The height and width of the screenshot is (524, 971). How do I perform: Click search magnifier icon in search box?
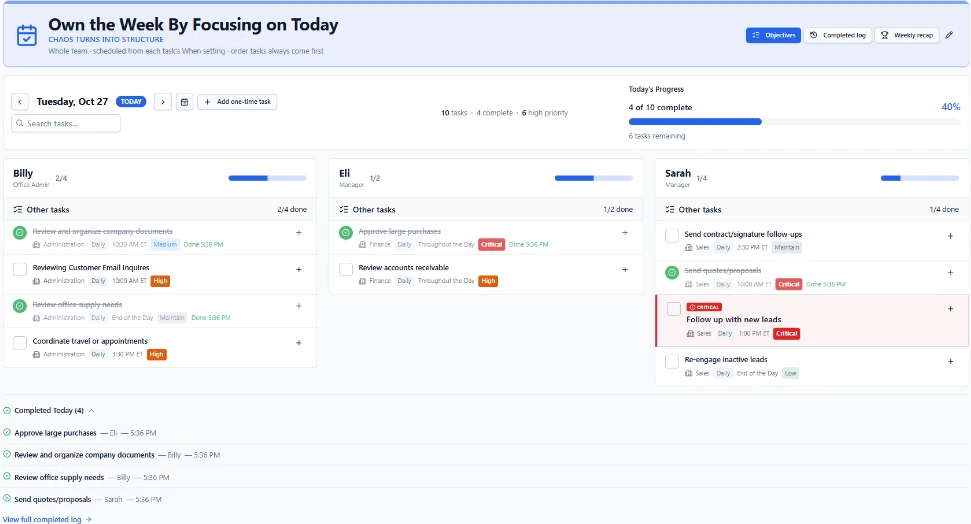(x=20, y=123)
